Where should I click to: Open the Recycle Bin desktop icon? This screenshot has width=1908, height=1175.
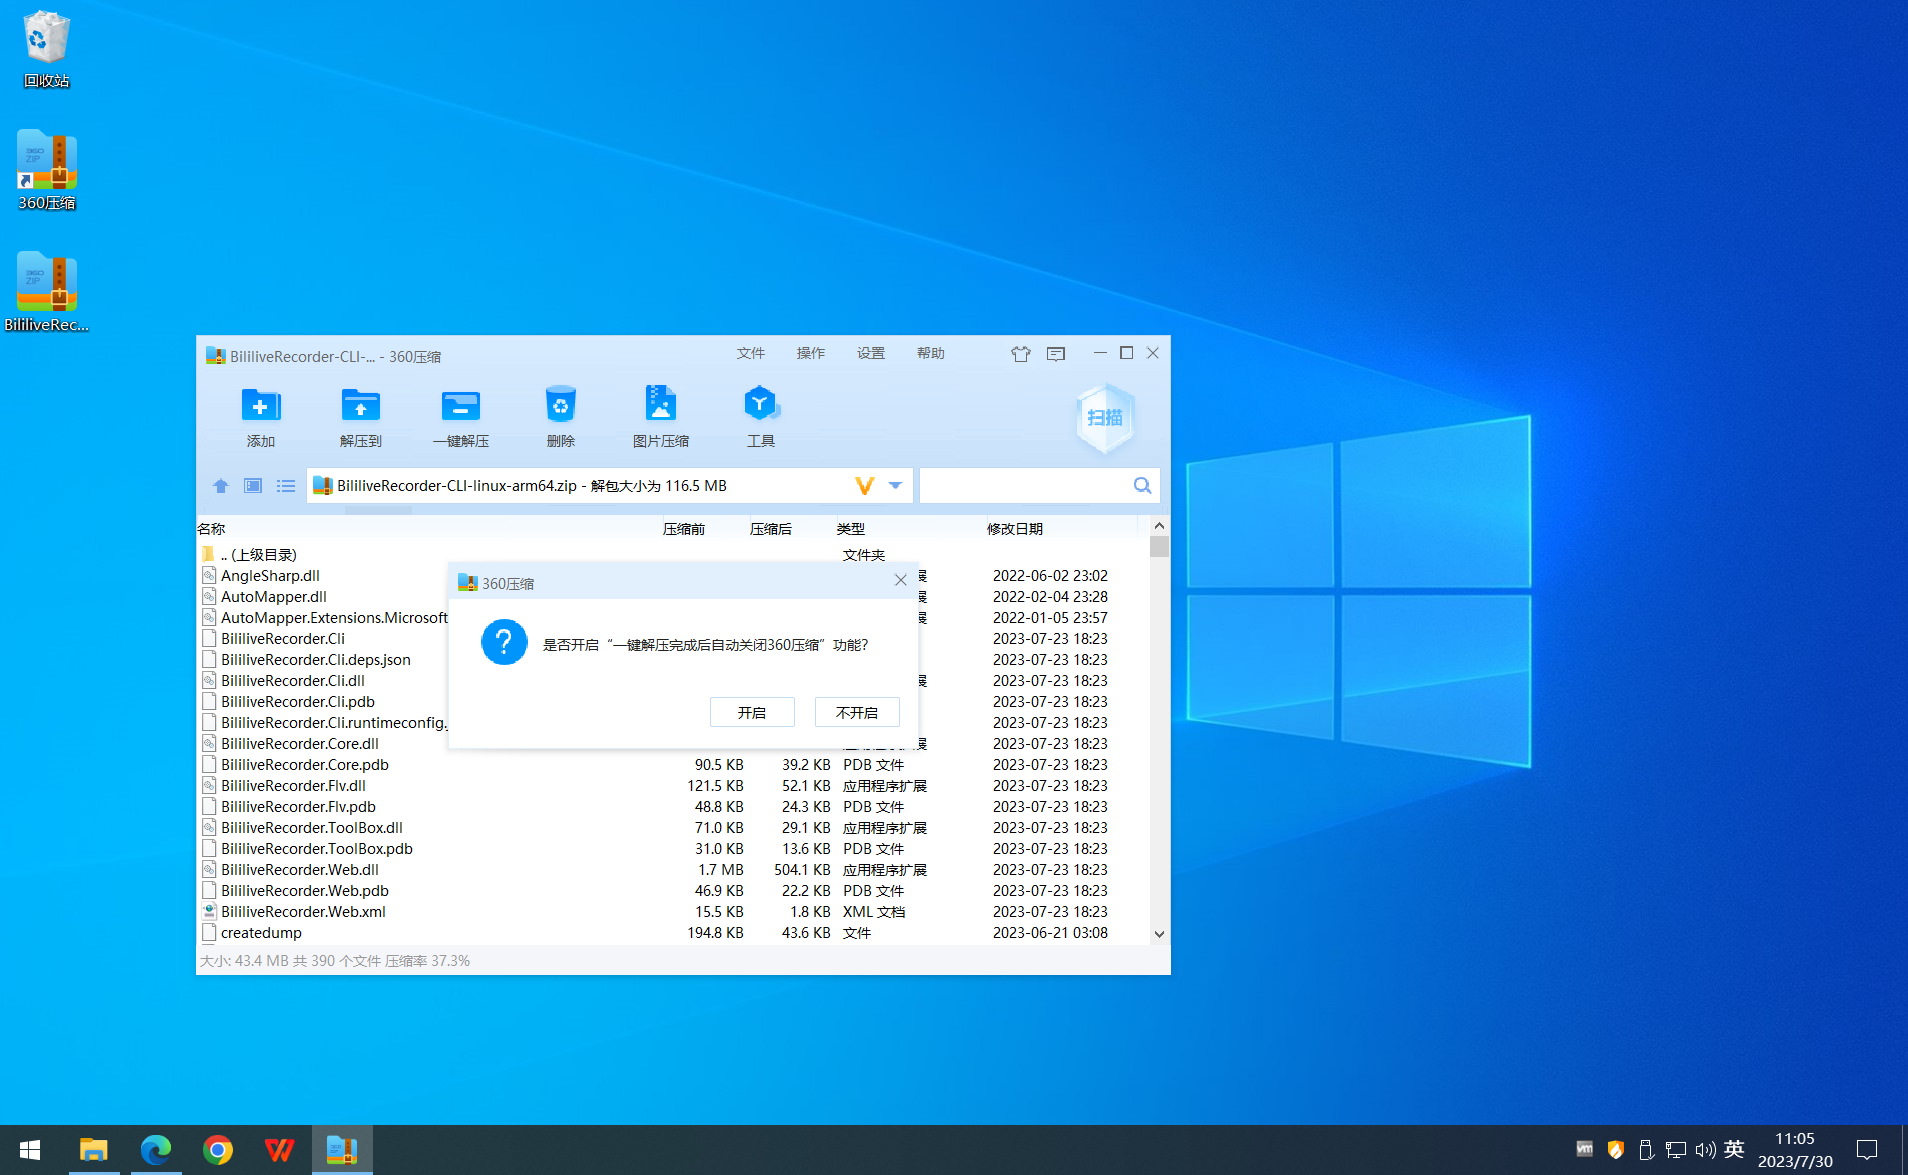pyautogui.click(x=46, y=49)
